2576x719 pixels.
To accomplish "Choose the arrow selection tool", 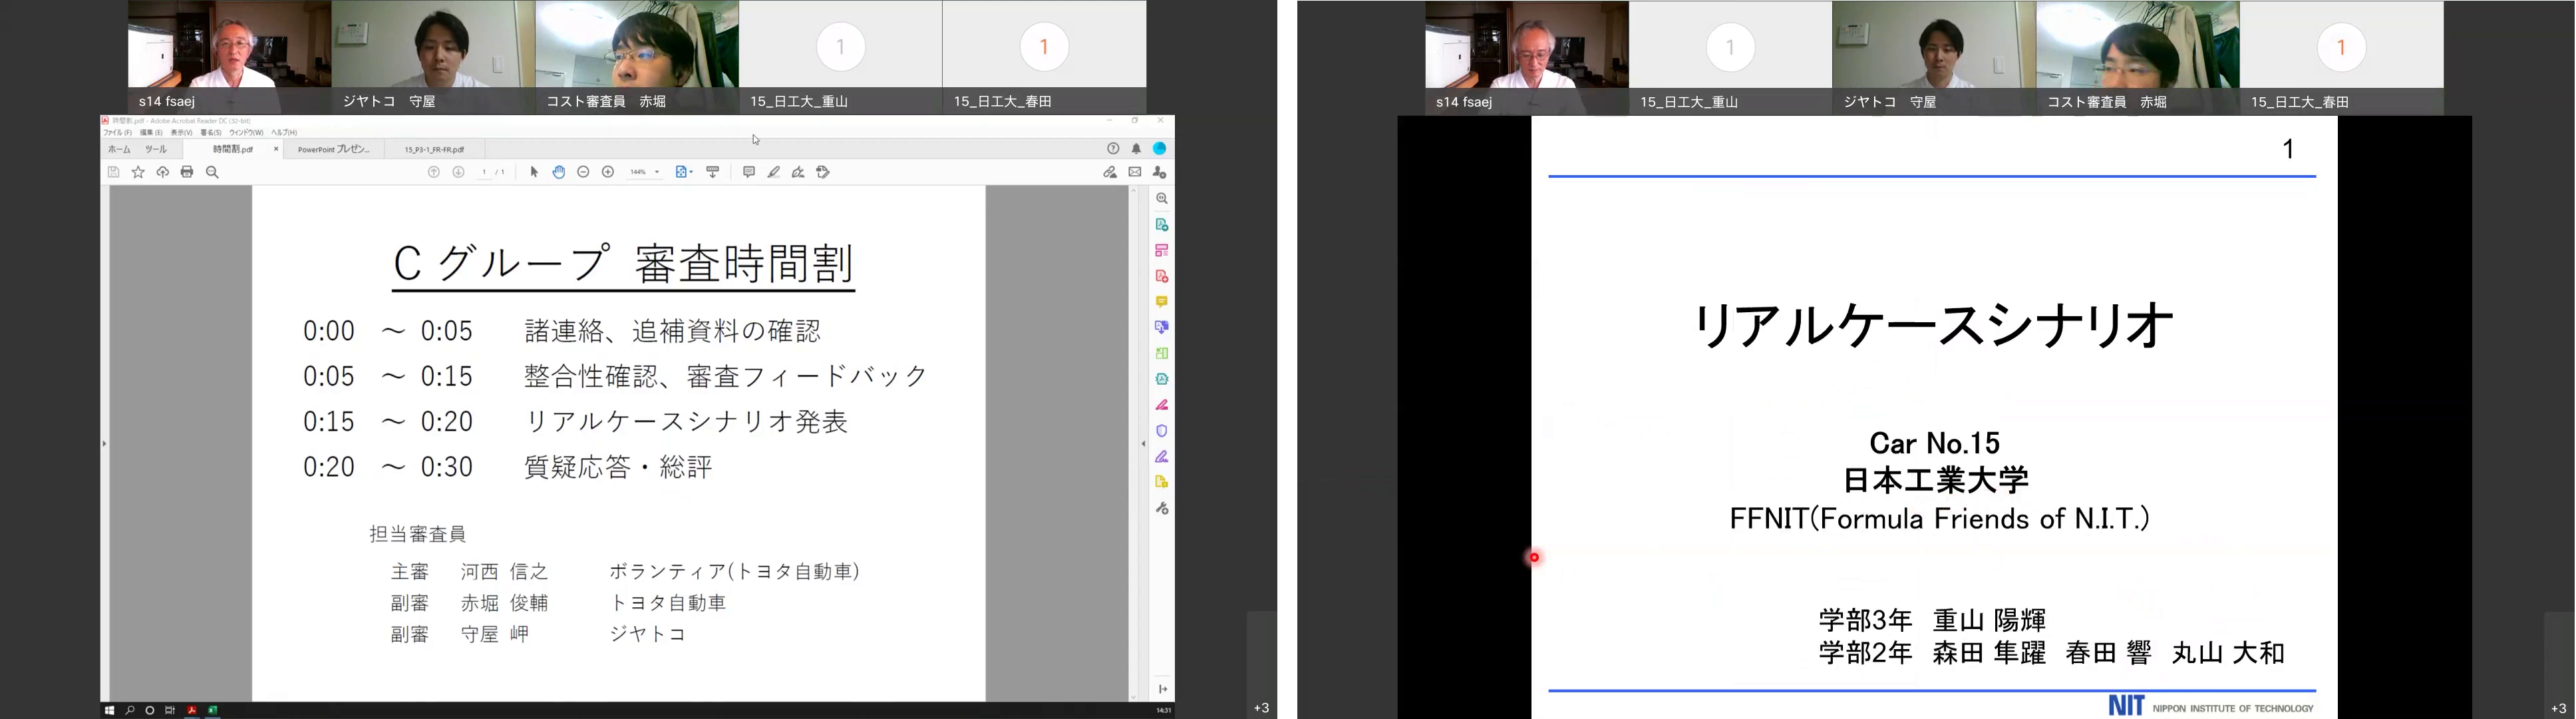I will 534,172.
